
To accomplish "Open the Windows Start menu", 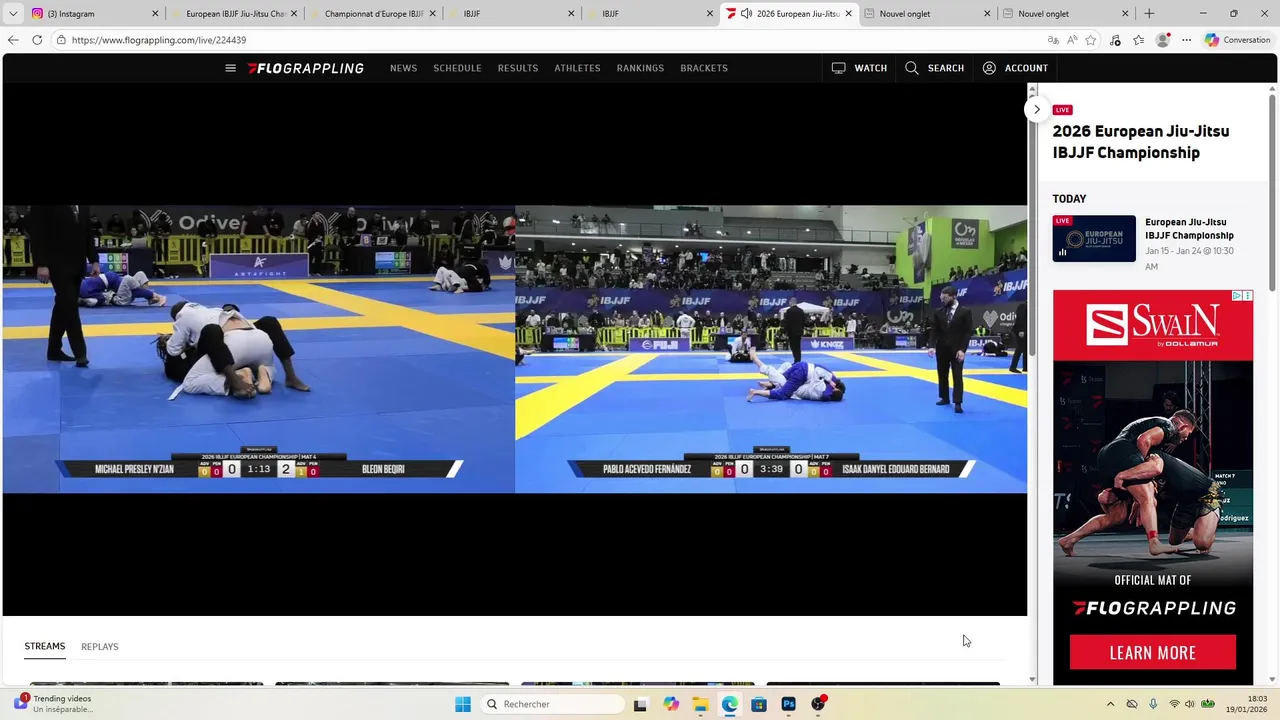I will tap(463, 704).
